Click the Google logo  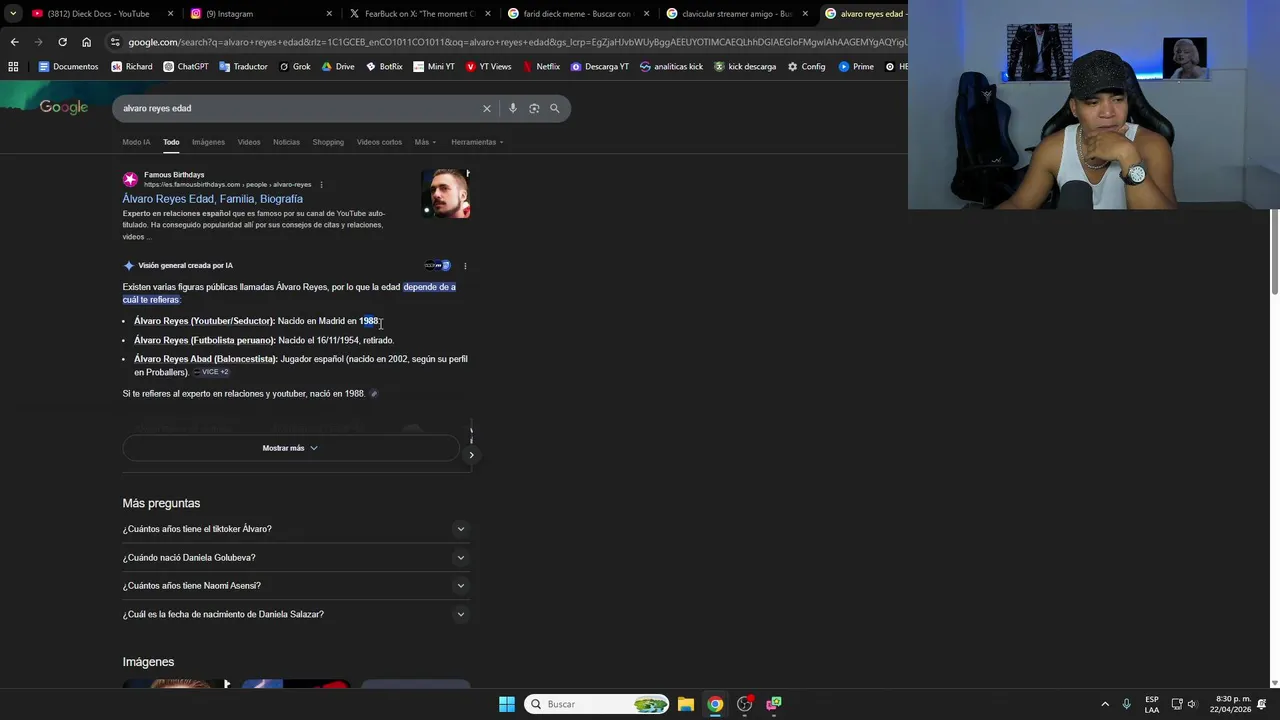(64, 108)
